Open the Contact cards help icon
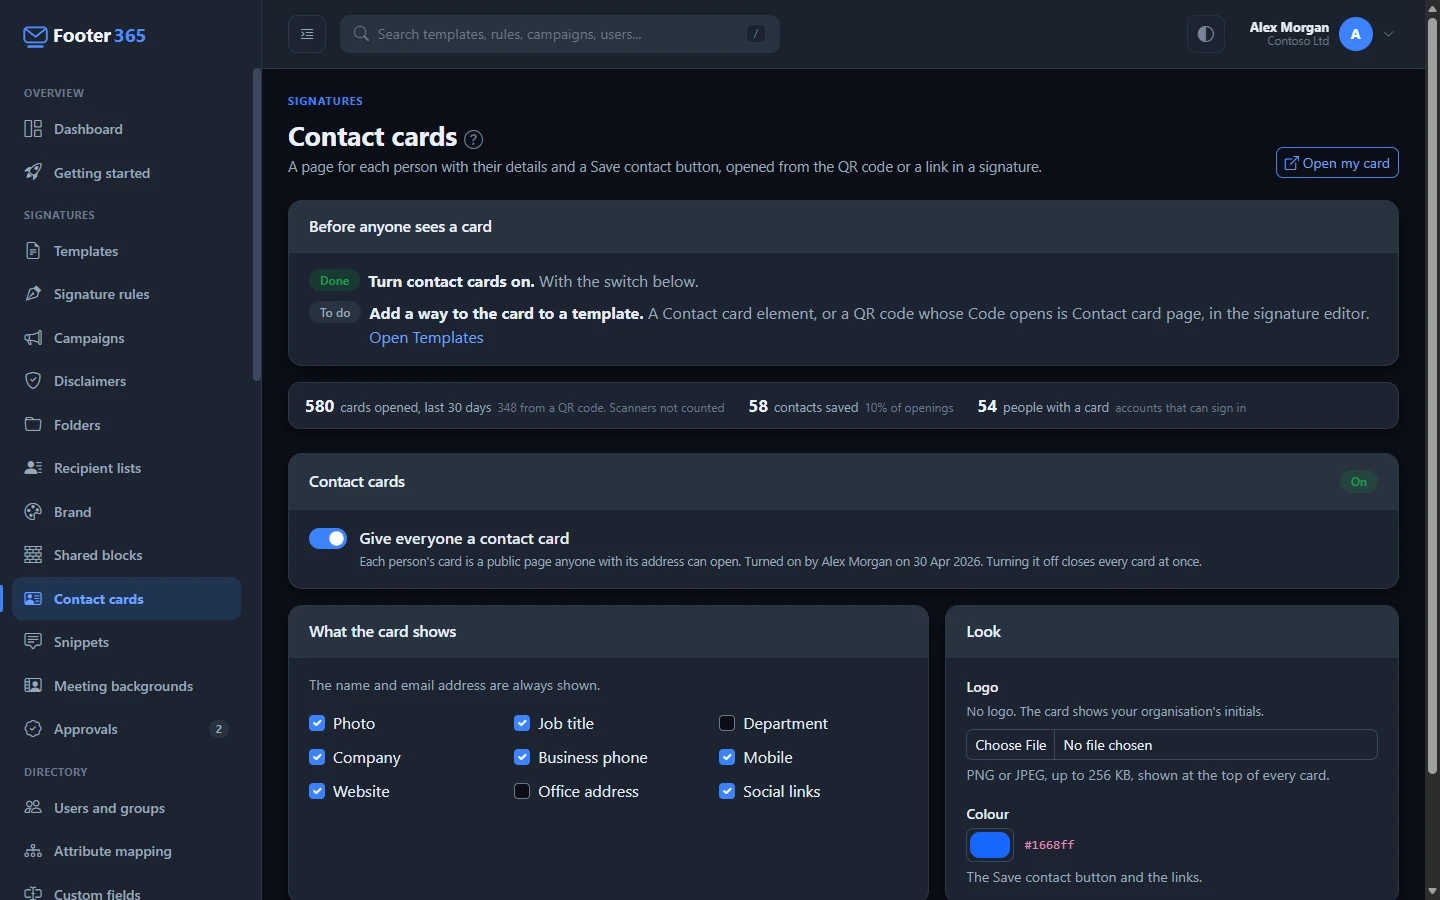The width and height of the screenshot is (1440, 900). [474, 139]
